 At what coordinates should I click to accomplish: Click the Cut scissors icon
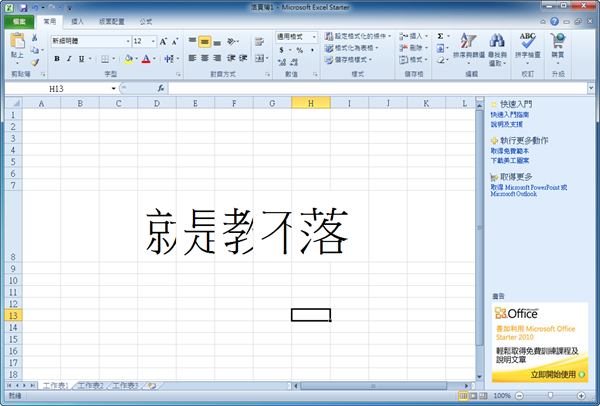(x=34, y=38)
